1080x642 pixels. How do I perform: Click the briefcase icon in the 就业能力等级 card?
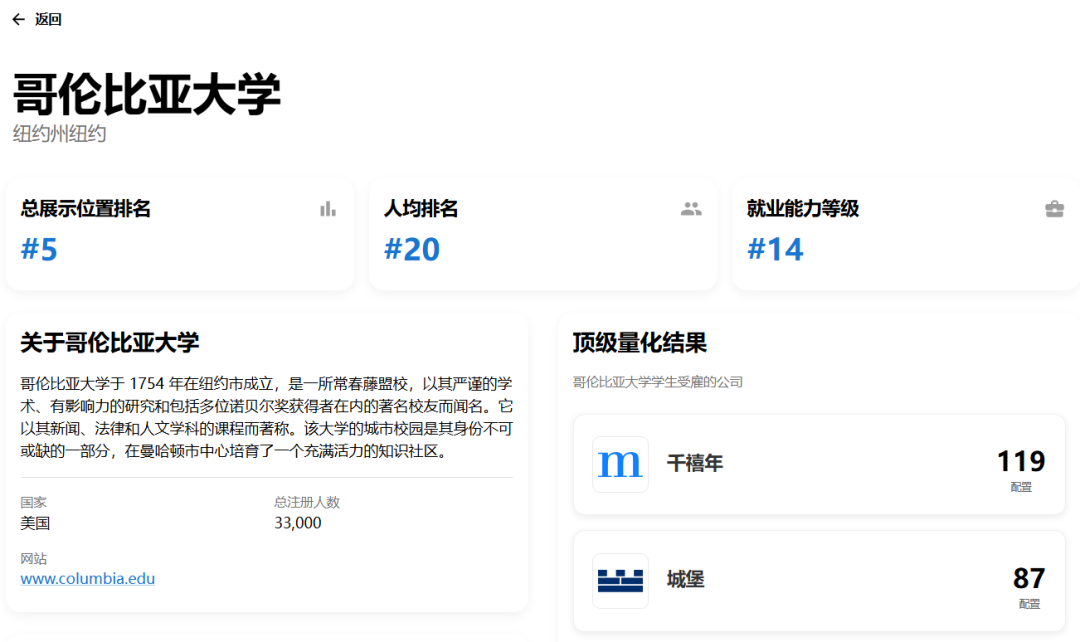click(x=1054, y=209)
